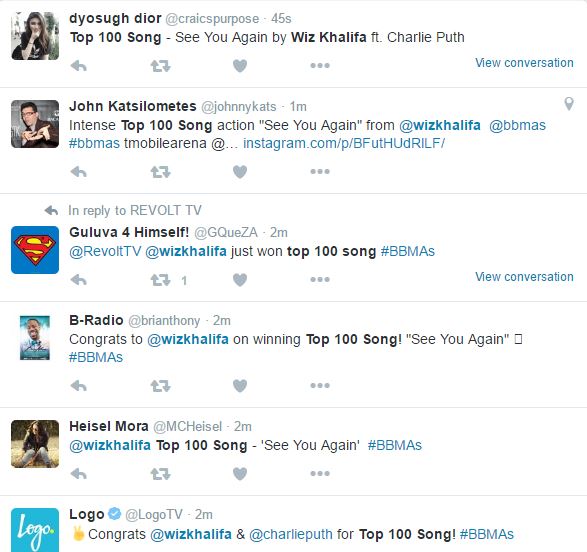Retweet Guluva 4 Himself's tweet
587x552 pixels.
coord(161,280)
